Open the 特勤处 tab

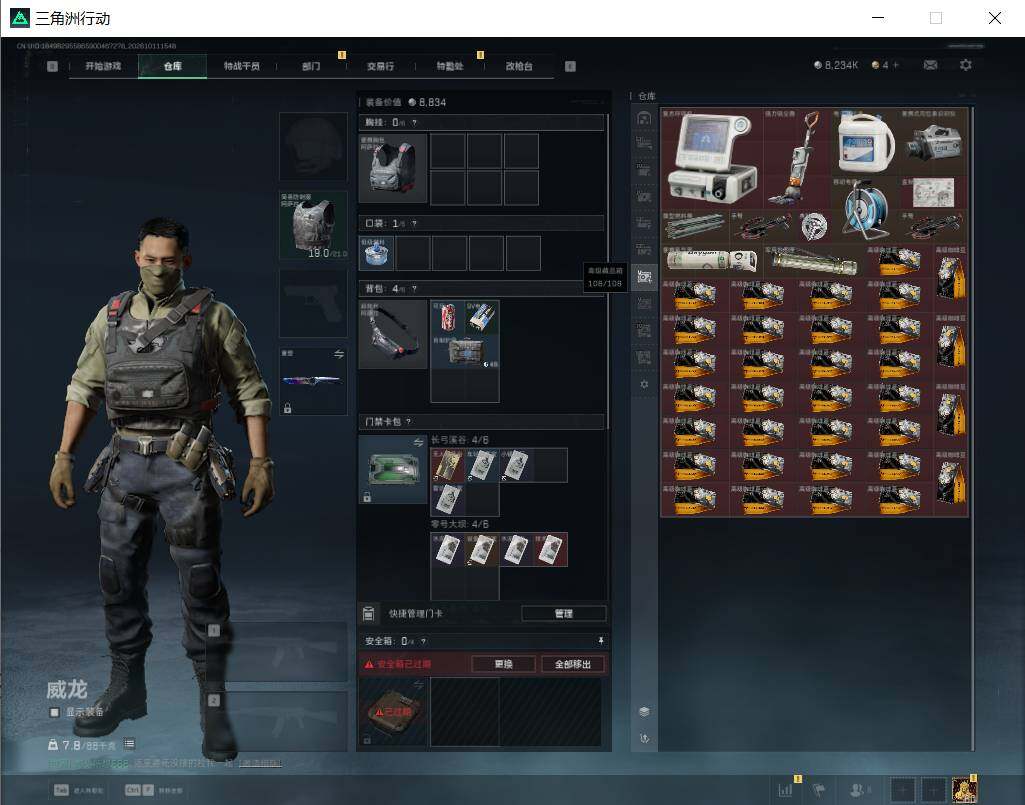pyautogui.click(x=450, y=66)
